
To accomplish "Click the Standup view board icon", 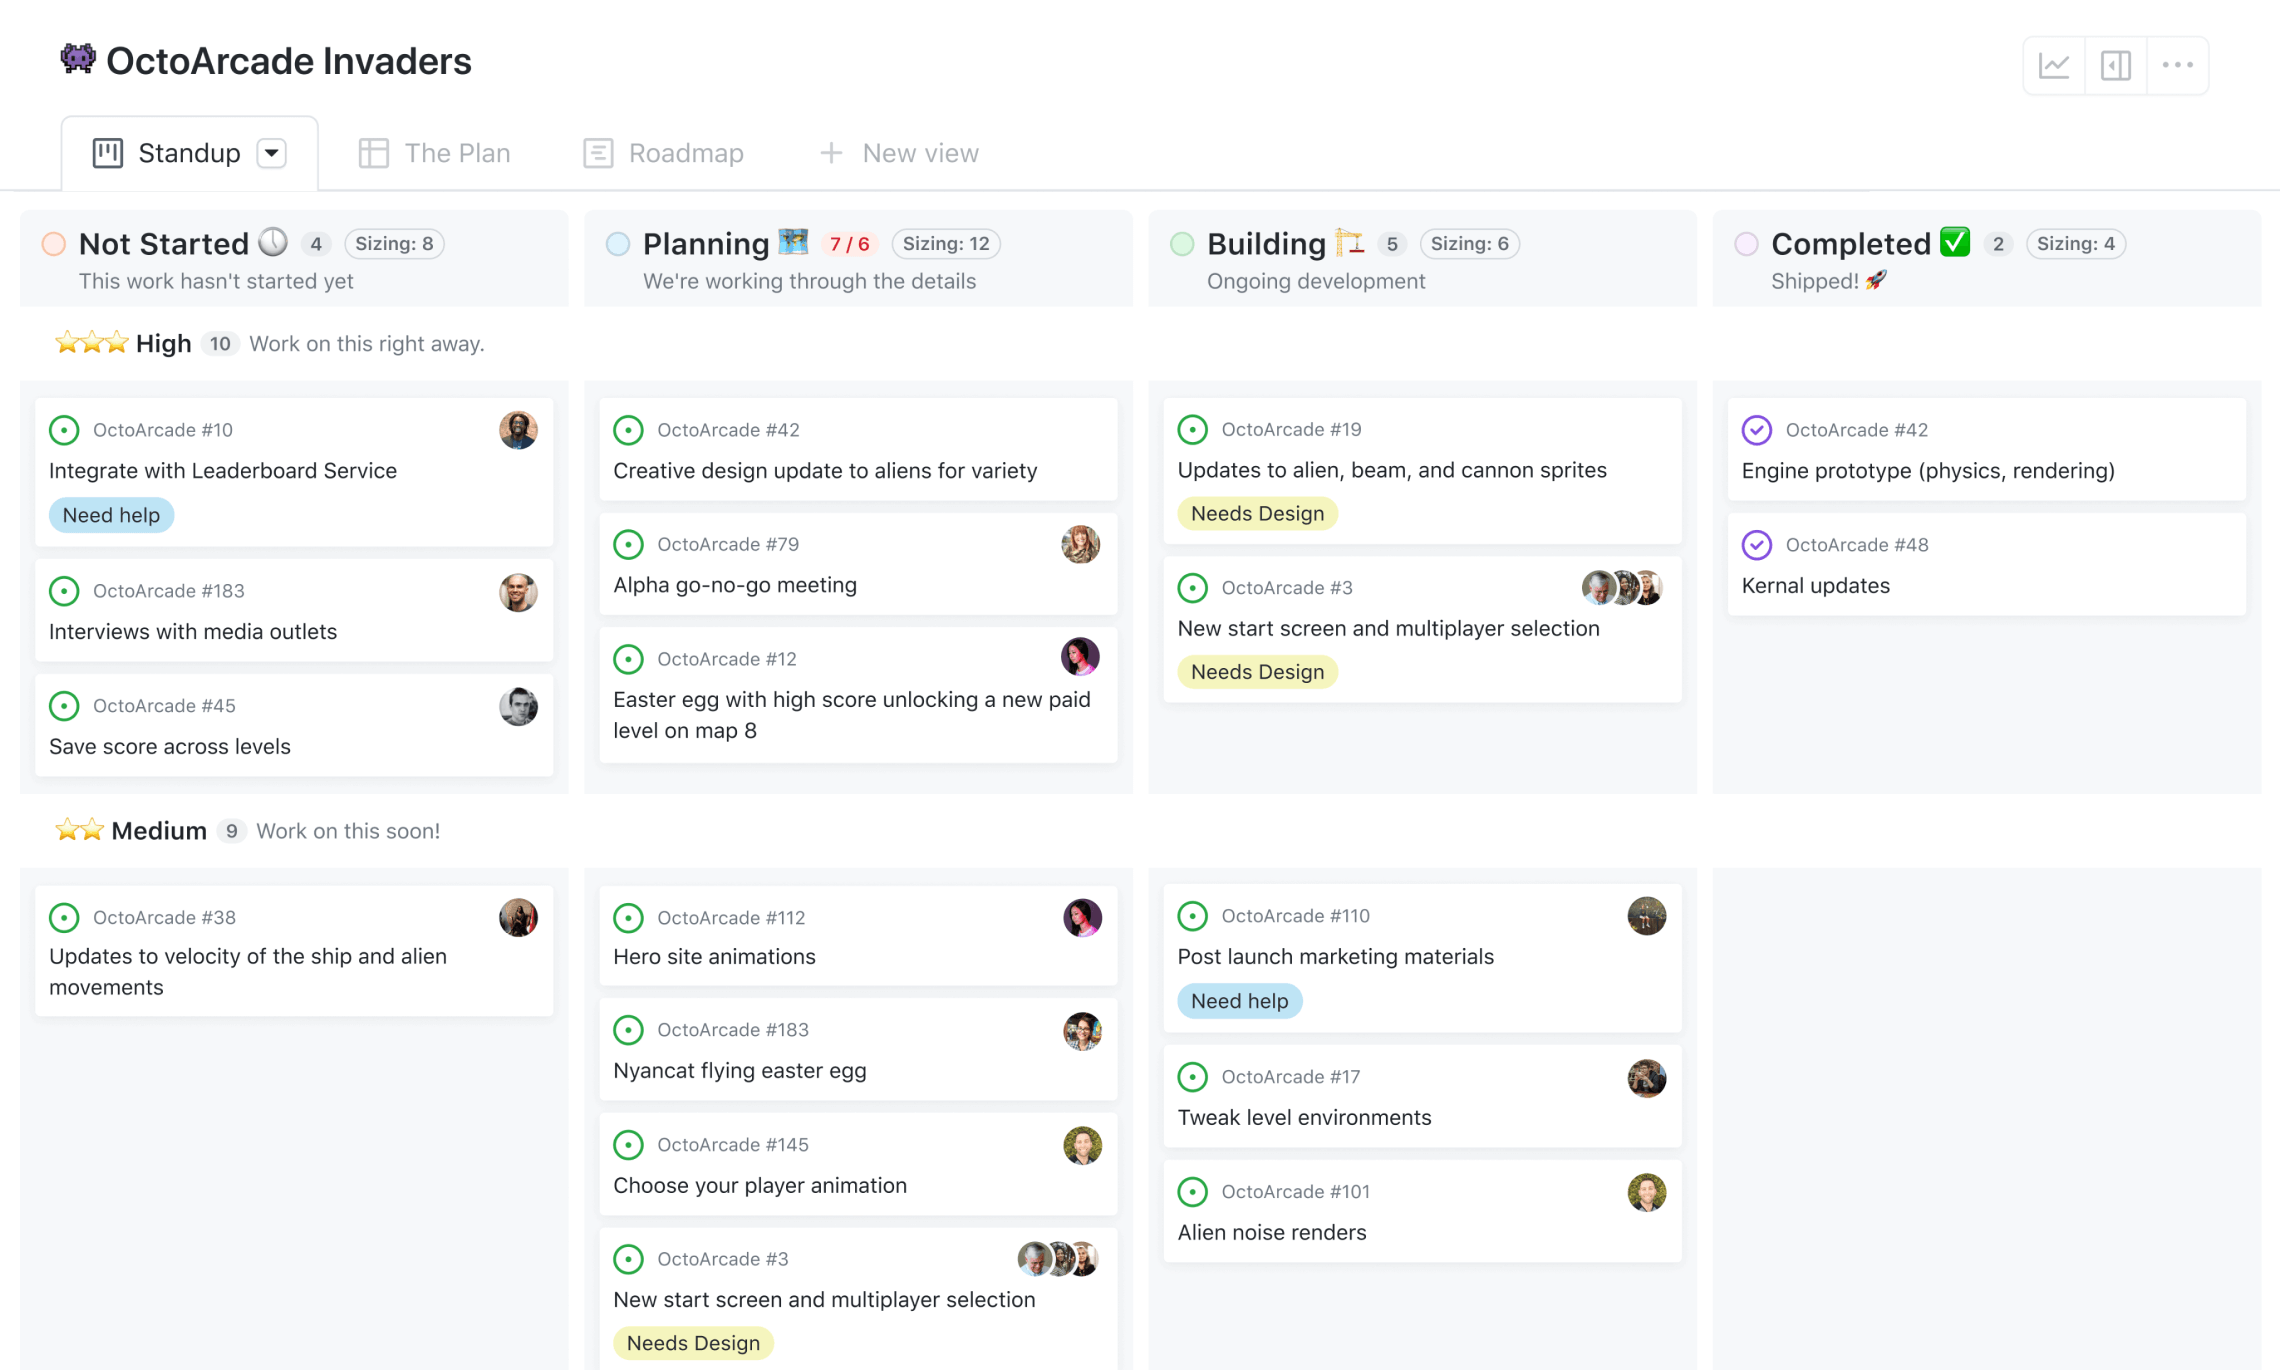I will point(110,152).
